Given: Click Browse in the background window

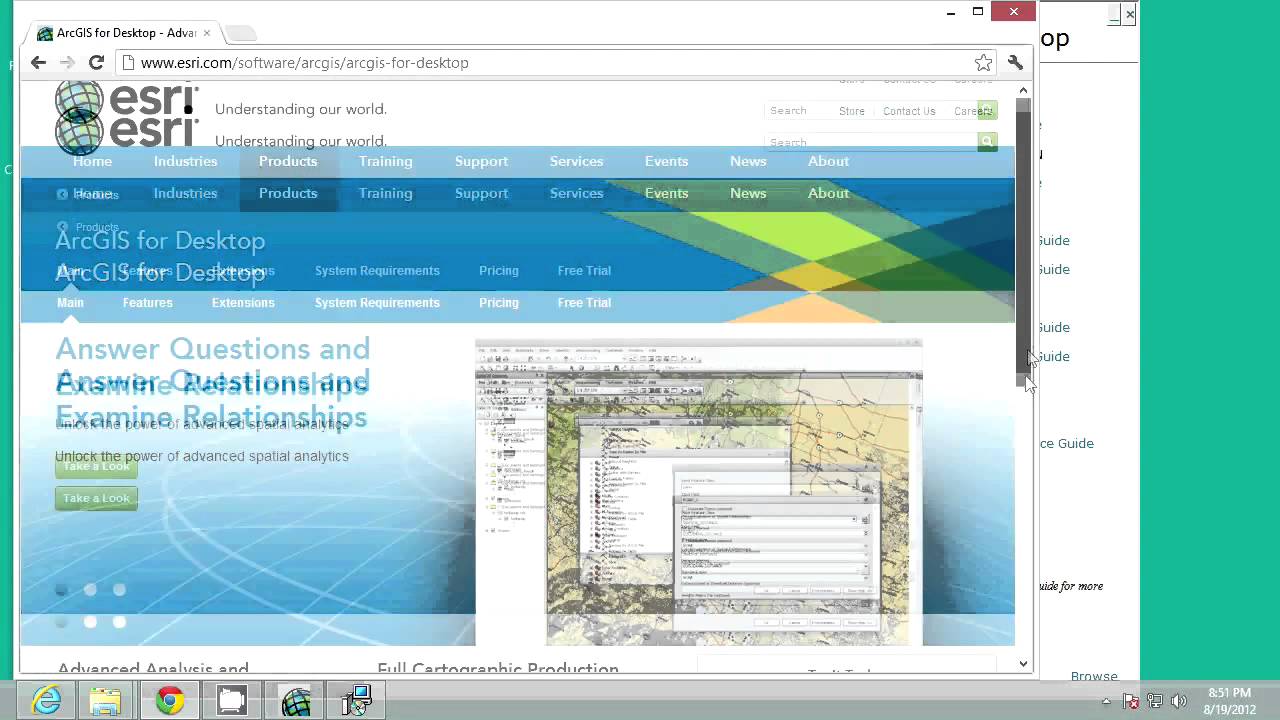Looking at the screenshot, I should [1094, 676].
